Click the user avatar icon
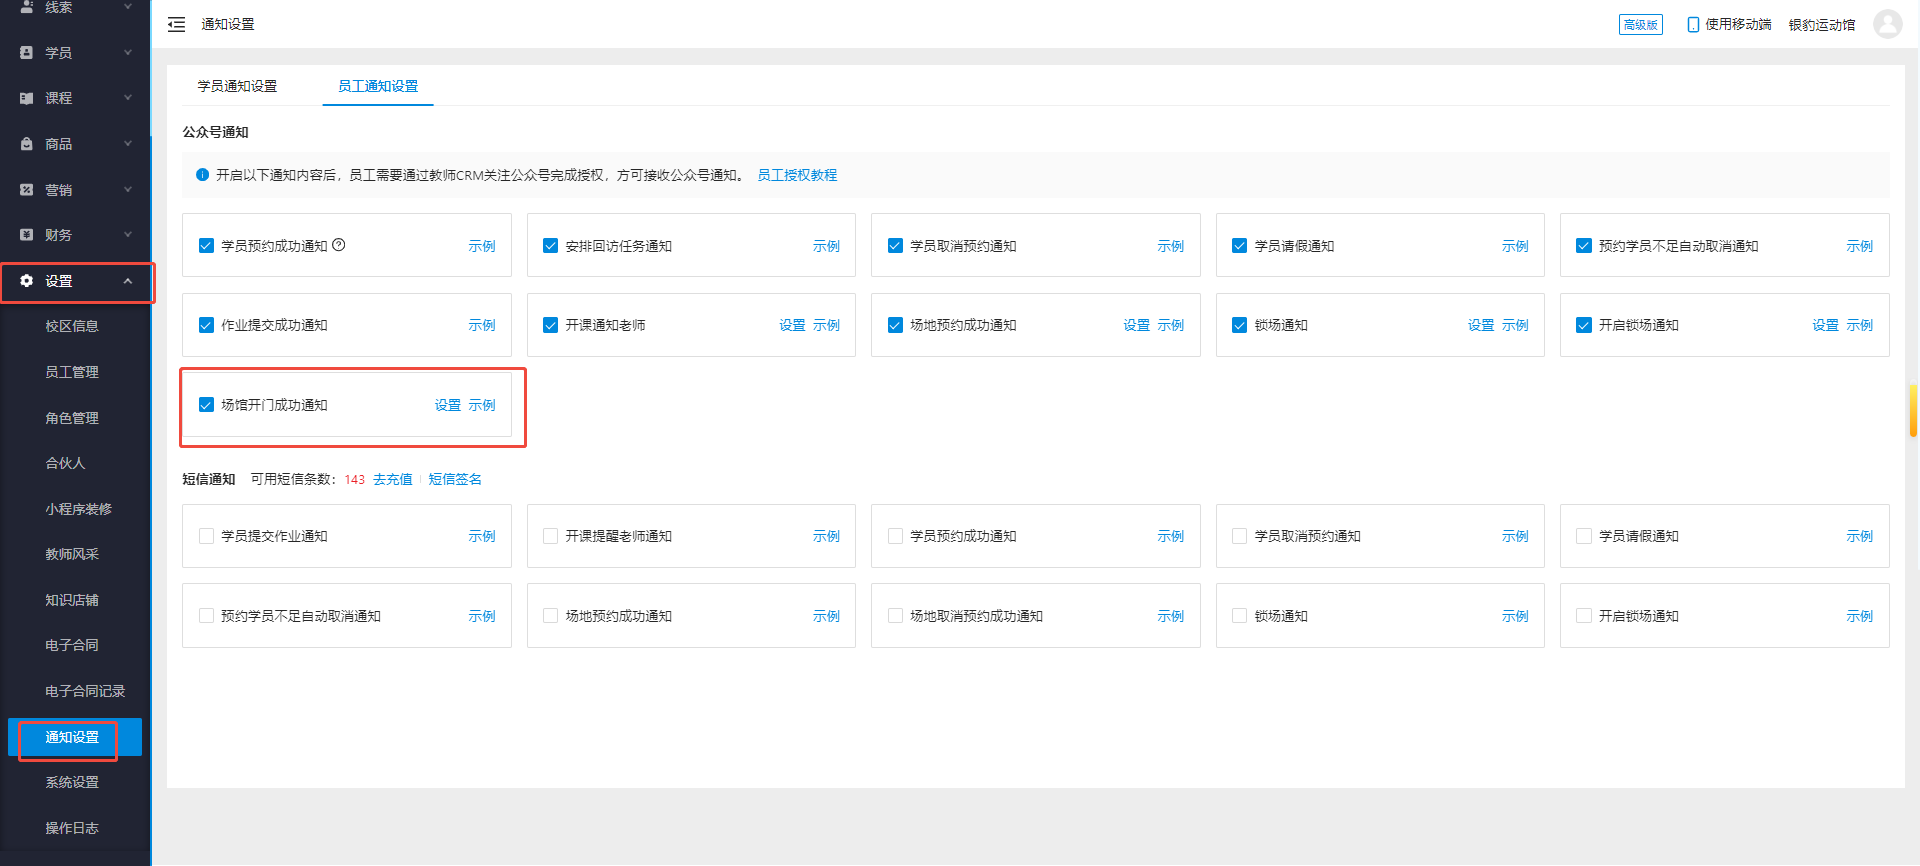 pos(1887,24)
